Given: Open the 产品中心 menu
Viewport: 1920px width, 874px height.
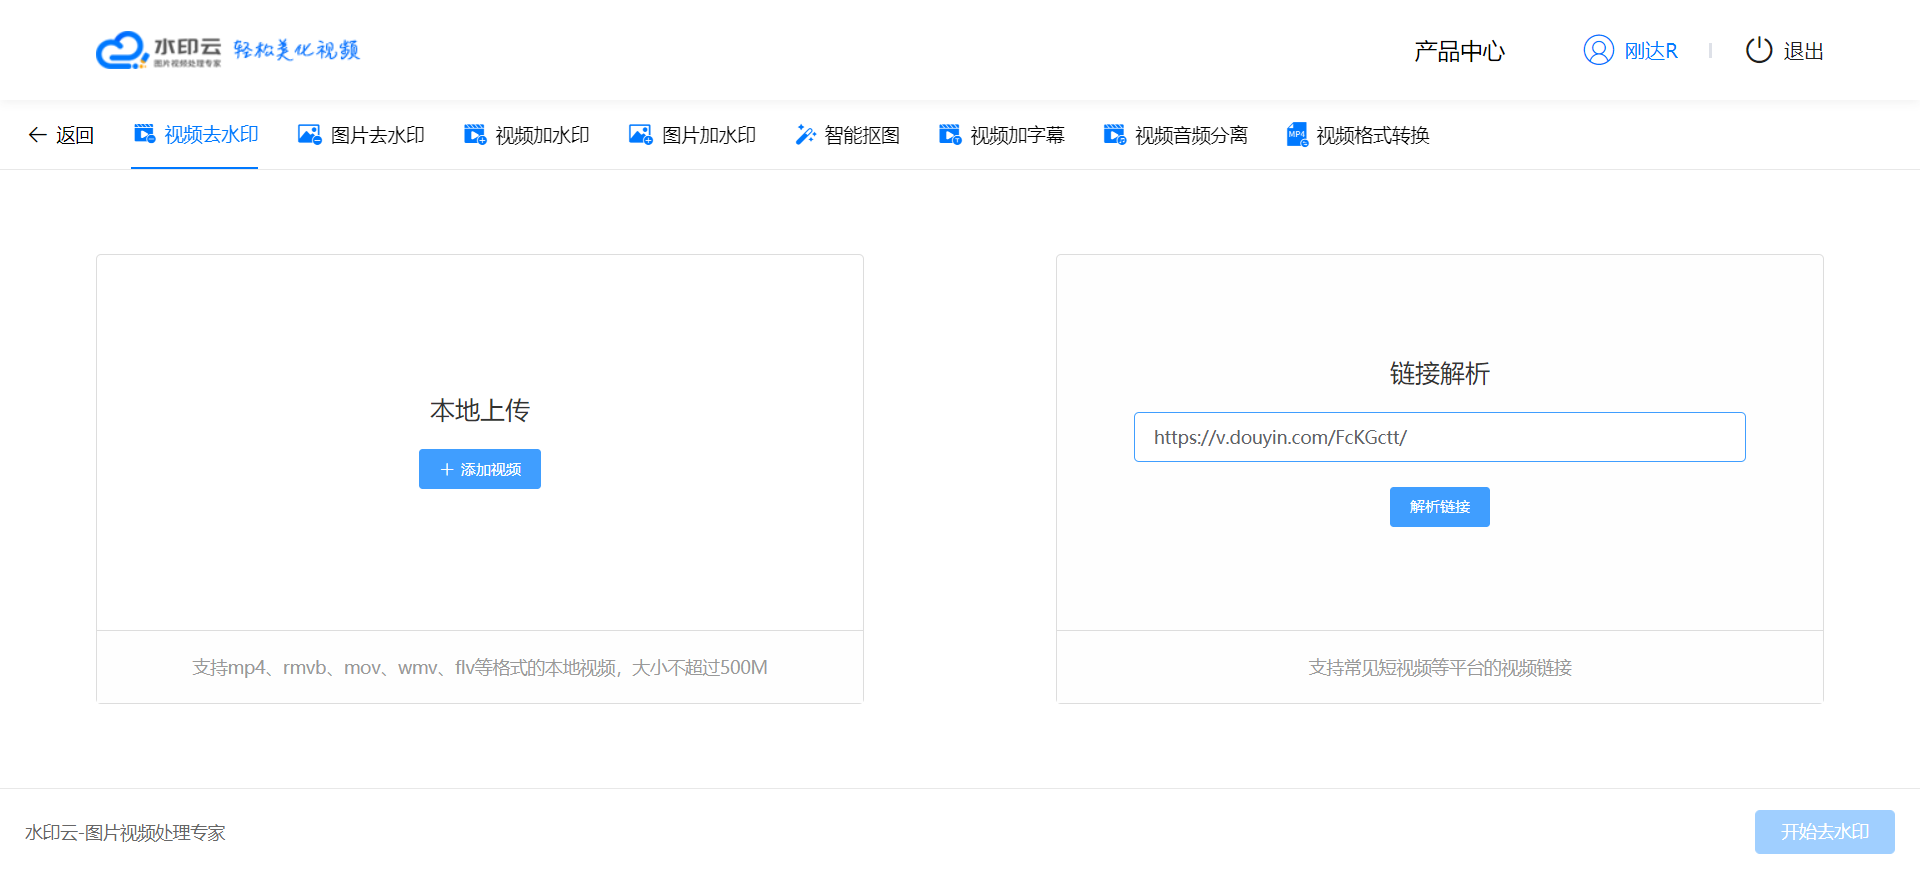Looking at the screenshot, I should pos(1459,51).
